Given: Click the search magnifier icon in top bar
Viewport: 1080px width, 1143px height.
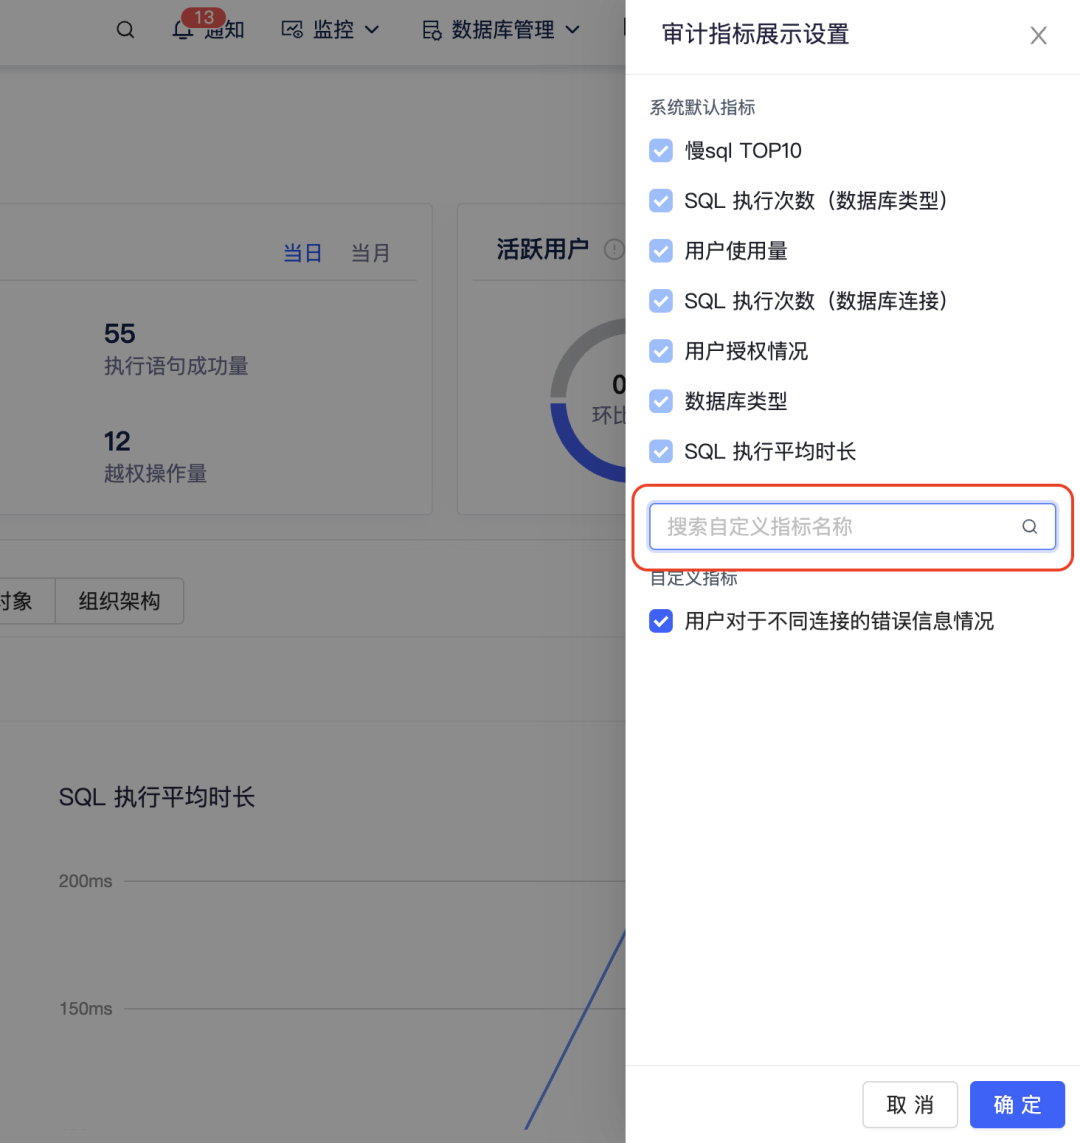Looking at the screenshot, I should [125, 30].
